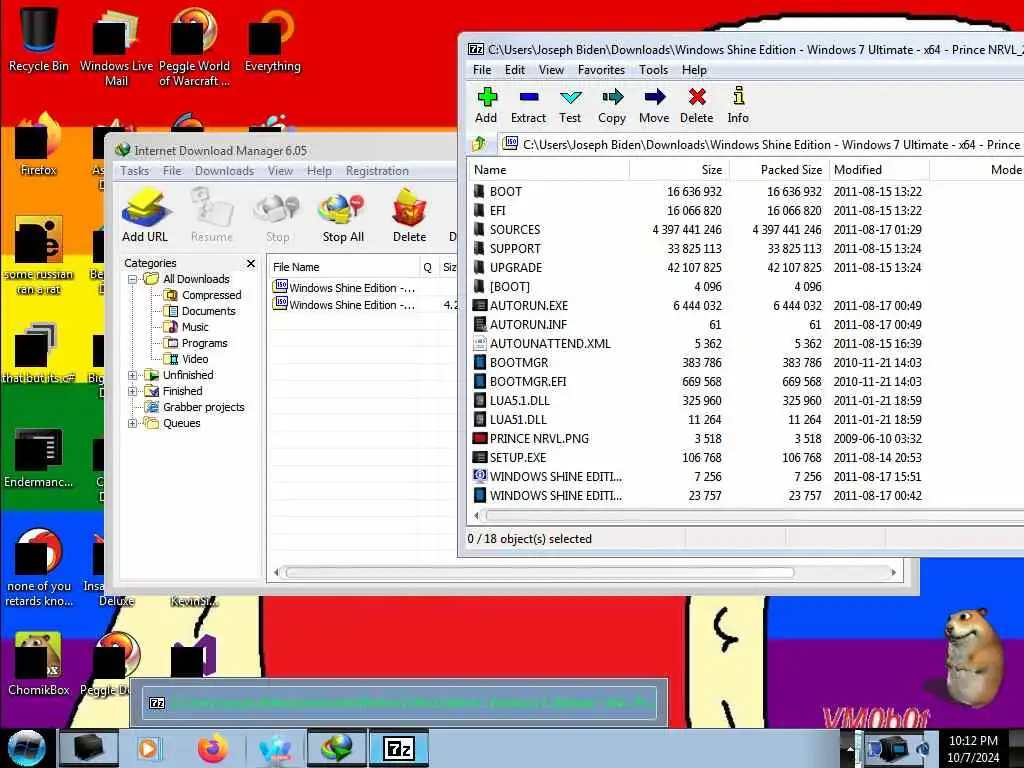This screenshot has width=1024, height=768.
Task: Open the Windows Start orb
Action: tap(27, 748)
